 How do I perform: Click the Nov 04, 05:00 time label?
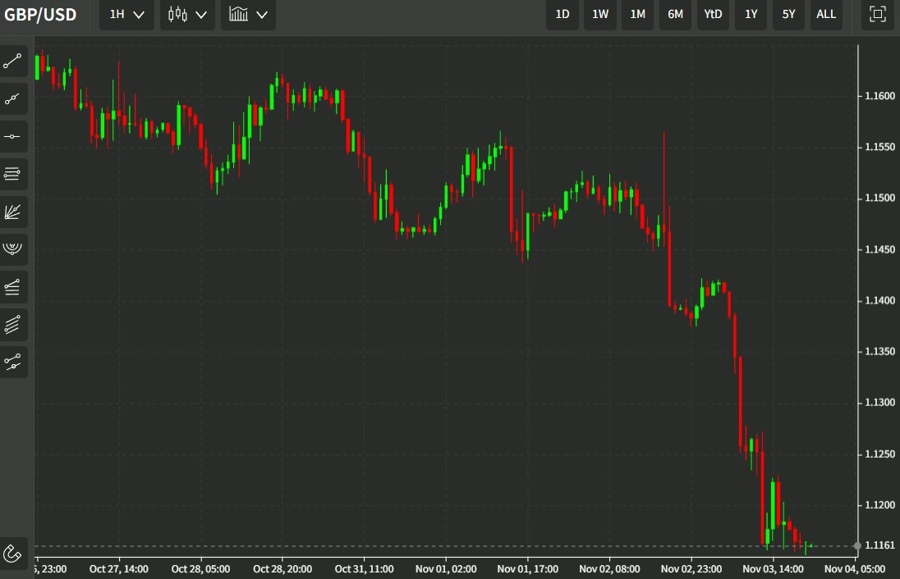point(855,569)
